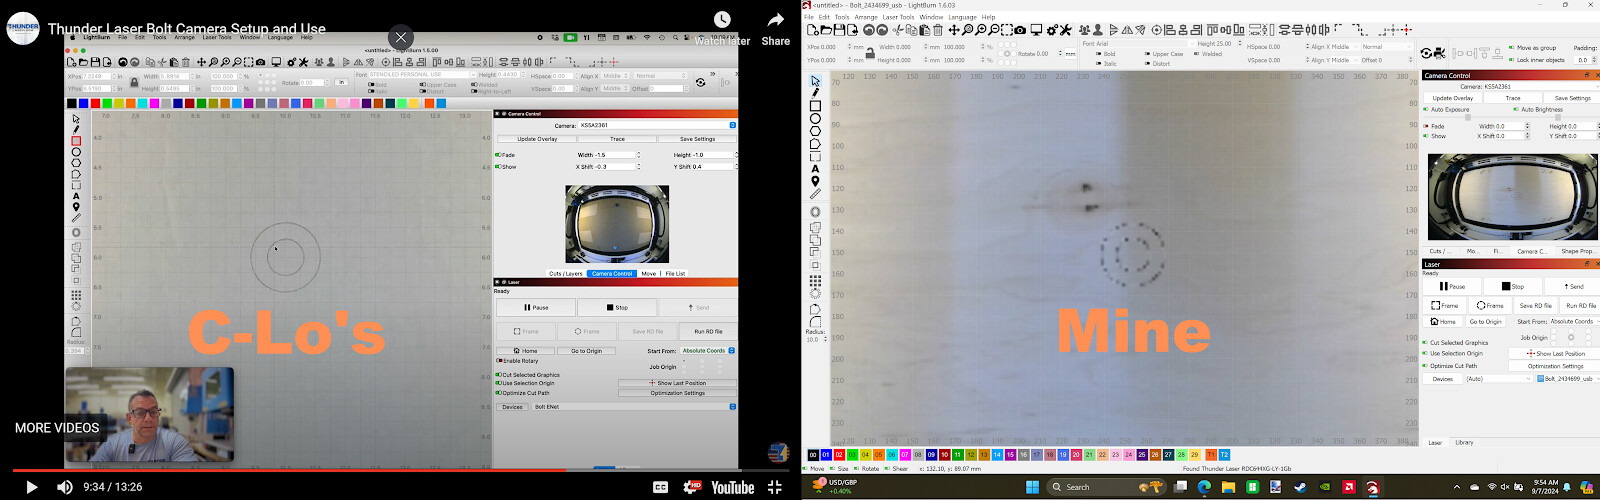This screenshot has height=500, width=1600.
Task: Select the arrow Select tool in the right LightBurn tool column
Action: (816, 81)
